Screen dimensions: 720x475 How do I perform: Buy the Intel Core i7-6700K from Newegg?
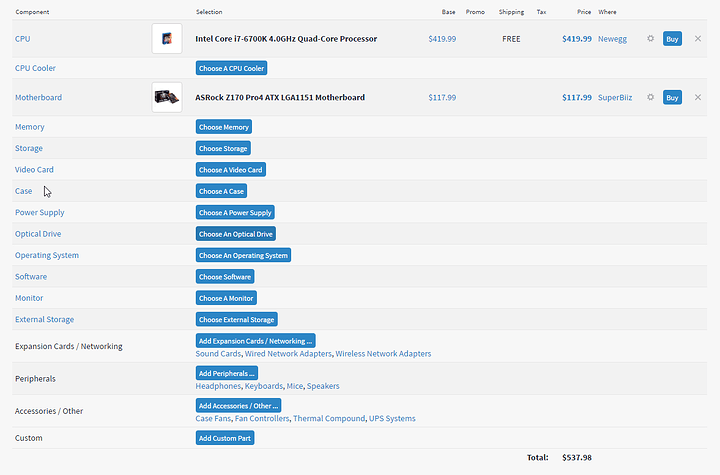pos(672,39)
